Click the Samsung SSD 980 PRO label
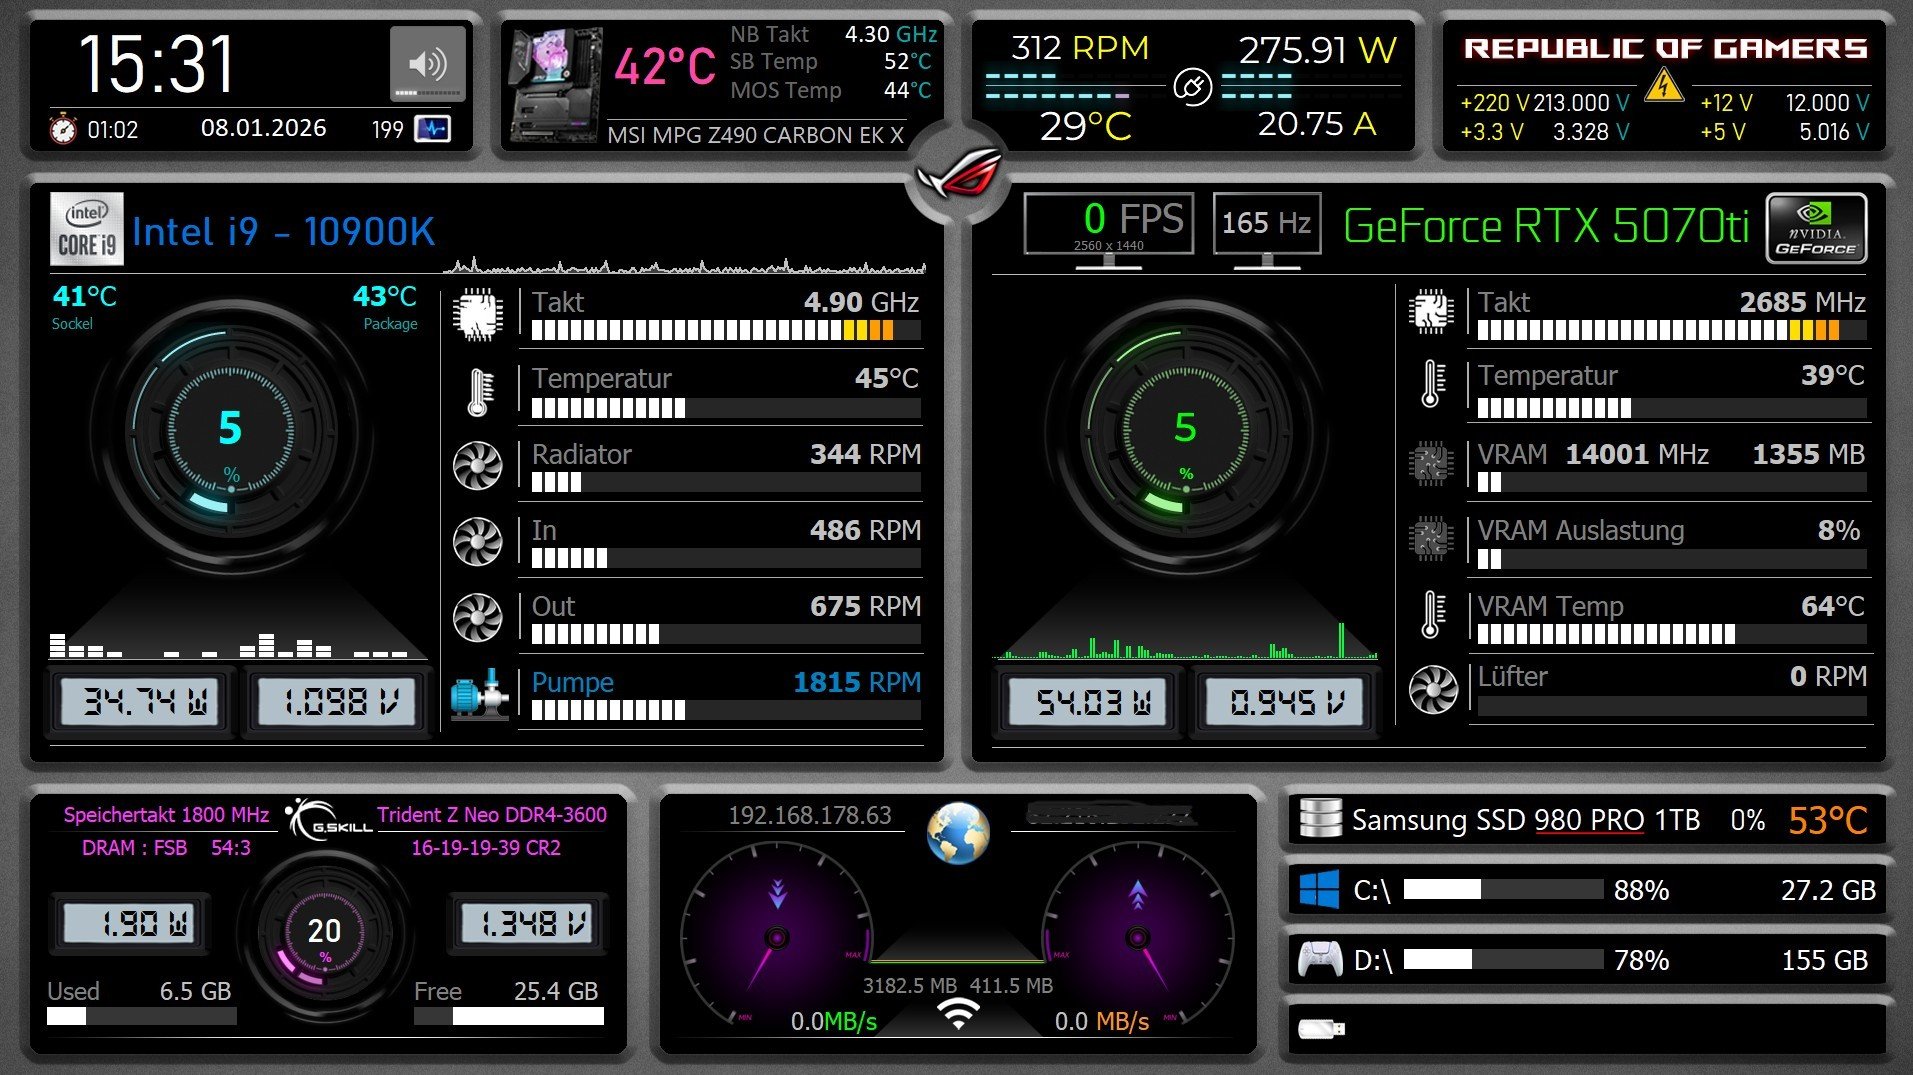 1525,820
